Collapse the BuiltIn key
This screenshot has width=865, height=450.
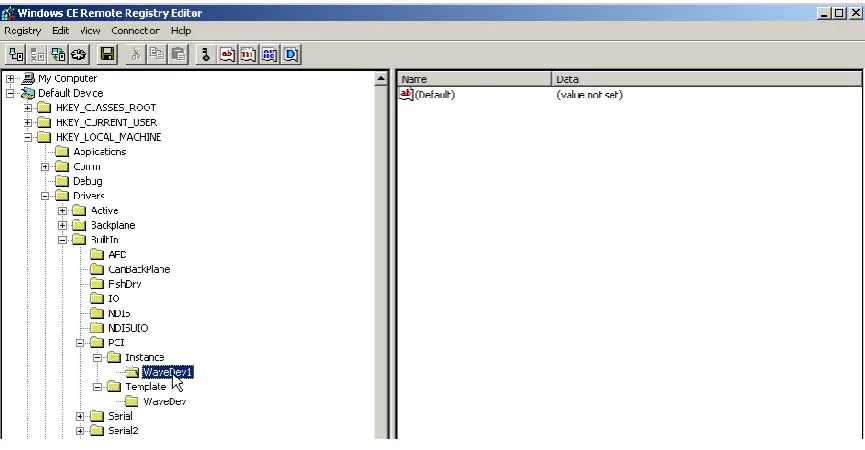click(x=62, y=240)
